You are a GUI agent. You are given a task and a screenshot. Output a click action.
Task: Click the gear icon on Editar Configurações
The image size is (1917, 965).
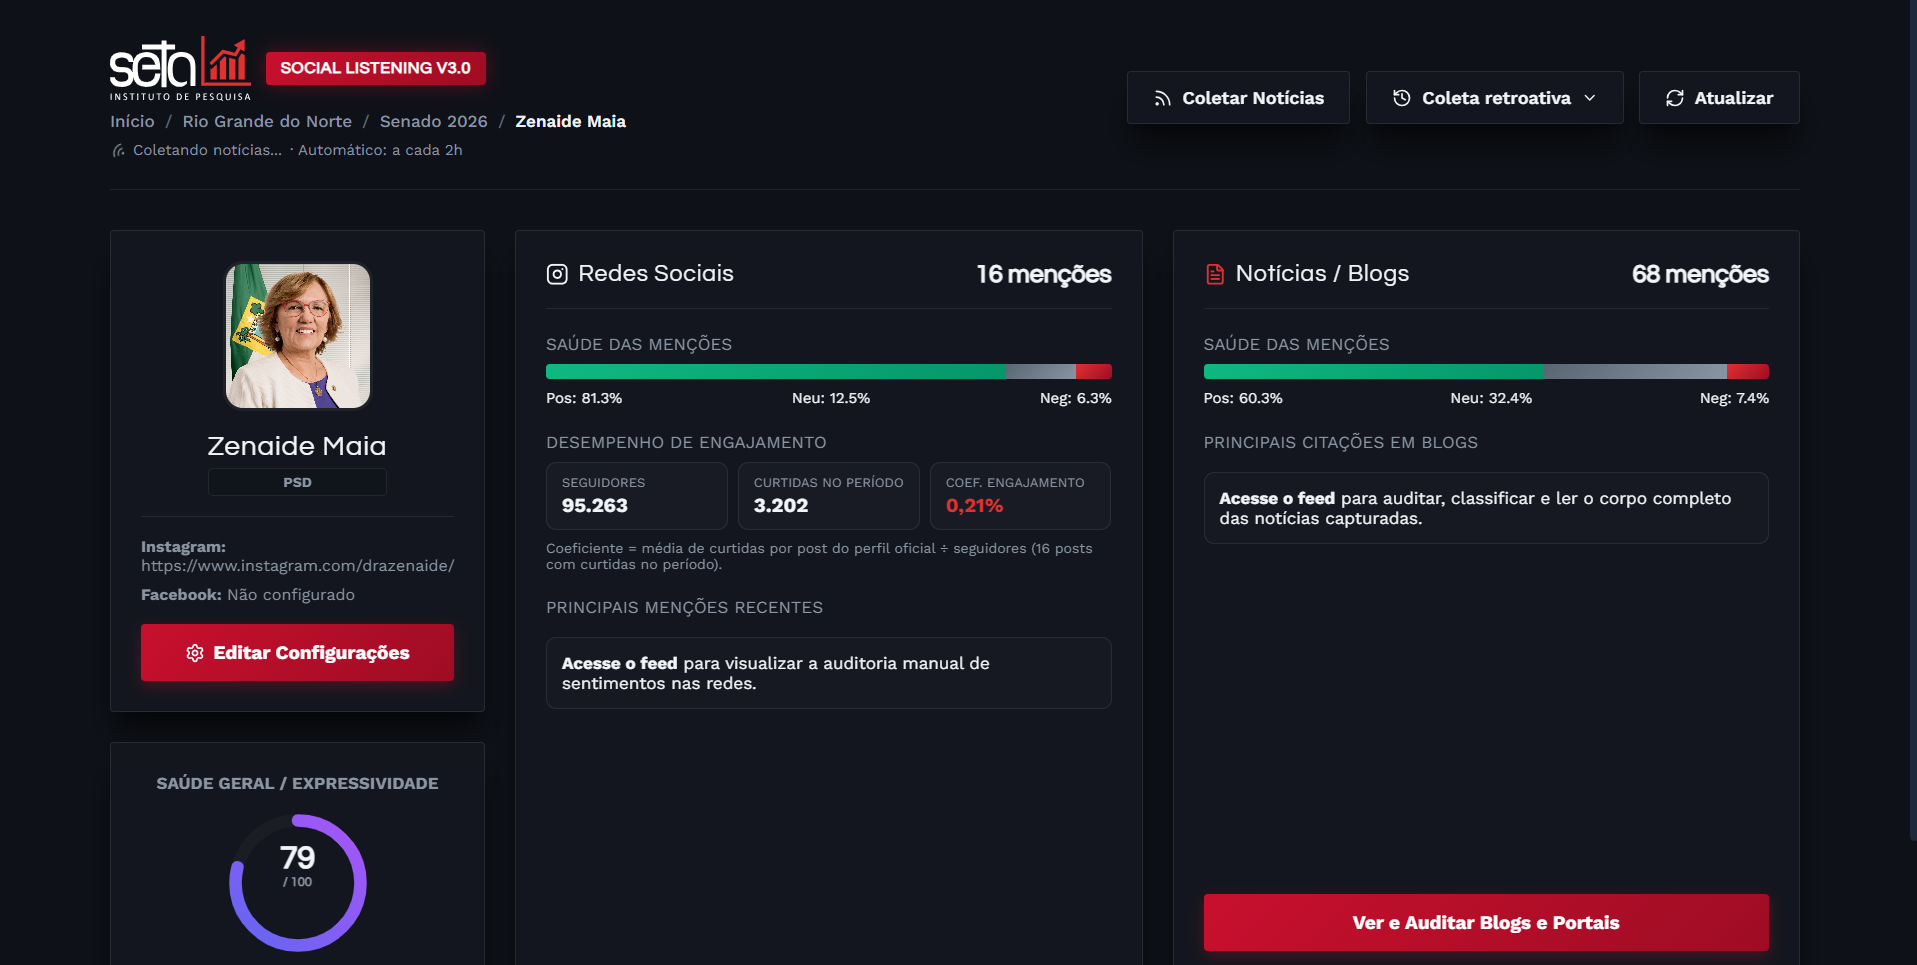pos(195,653)
